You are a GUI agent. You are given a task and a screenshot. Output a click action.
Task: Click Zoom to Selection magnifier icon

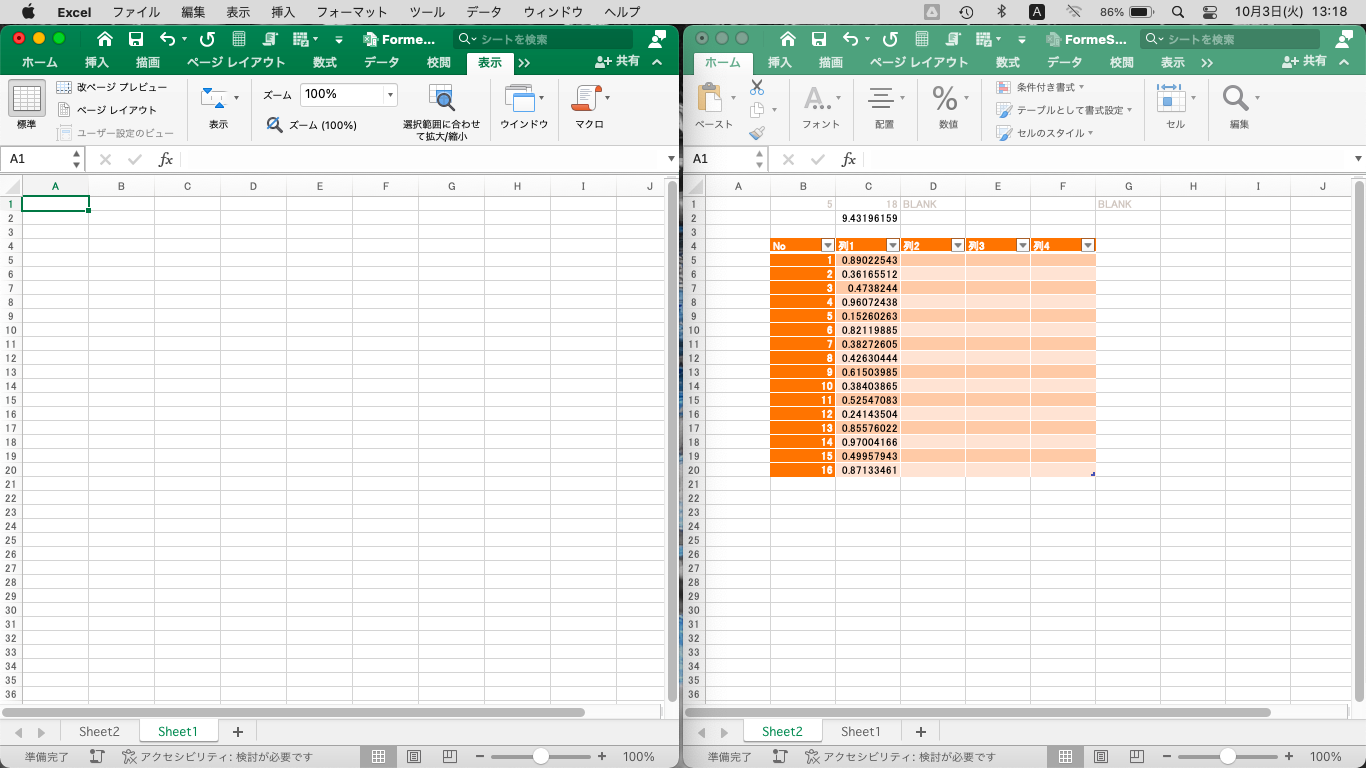[x=441, y=98]
